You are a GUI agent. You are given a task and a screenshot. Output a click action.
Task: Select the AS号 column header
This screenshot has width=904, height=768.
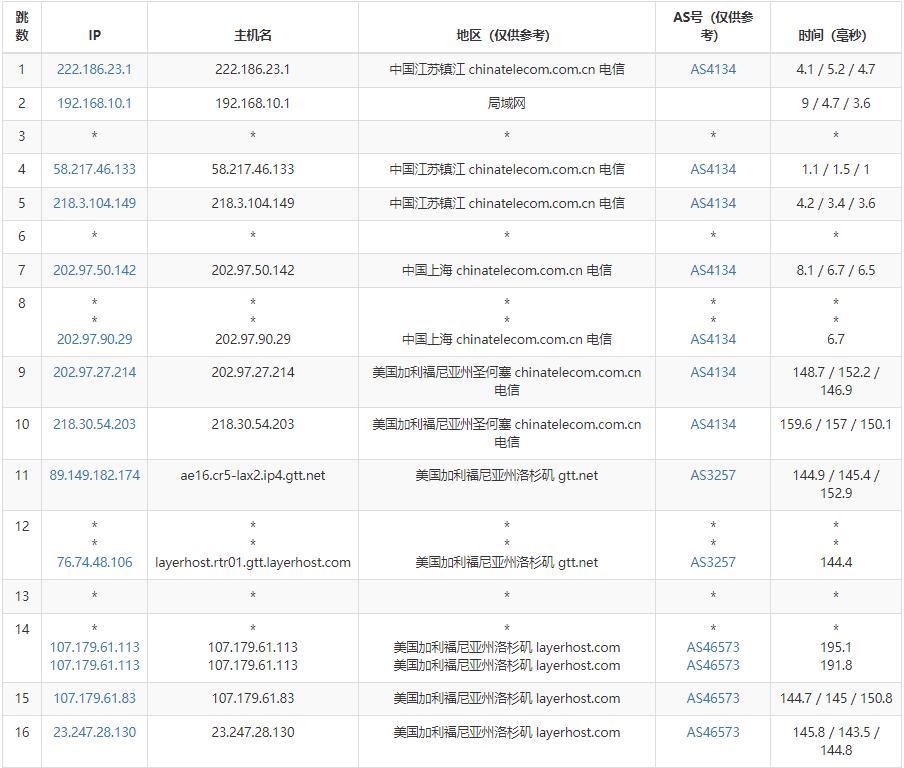[713, 27]
